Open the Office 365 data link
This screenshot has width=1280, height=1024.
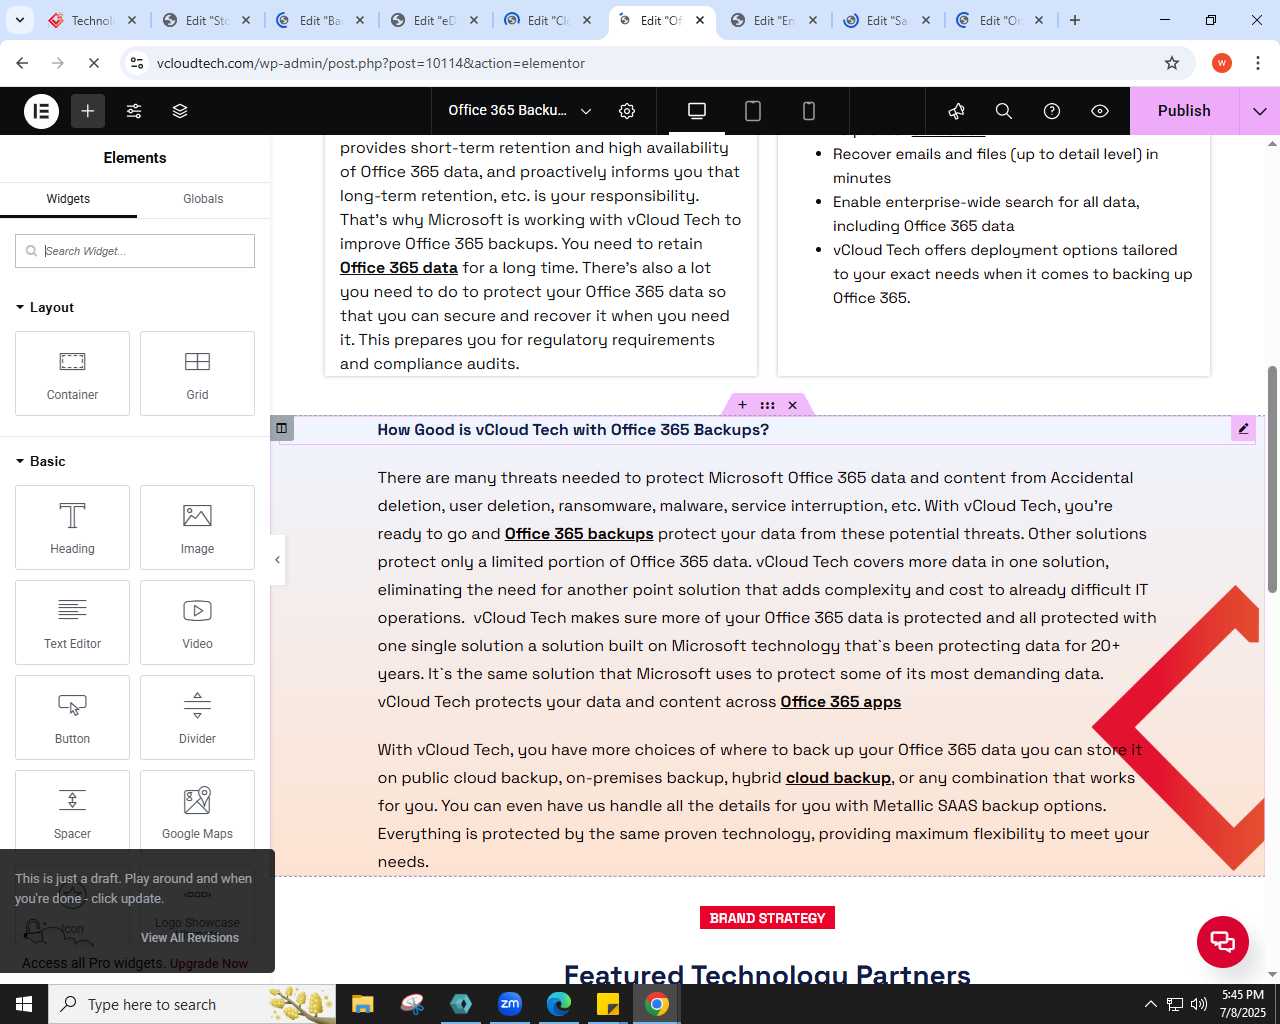(x=398, y=268)
